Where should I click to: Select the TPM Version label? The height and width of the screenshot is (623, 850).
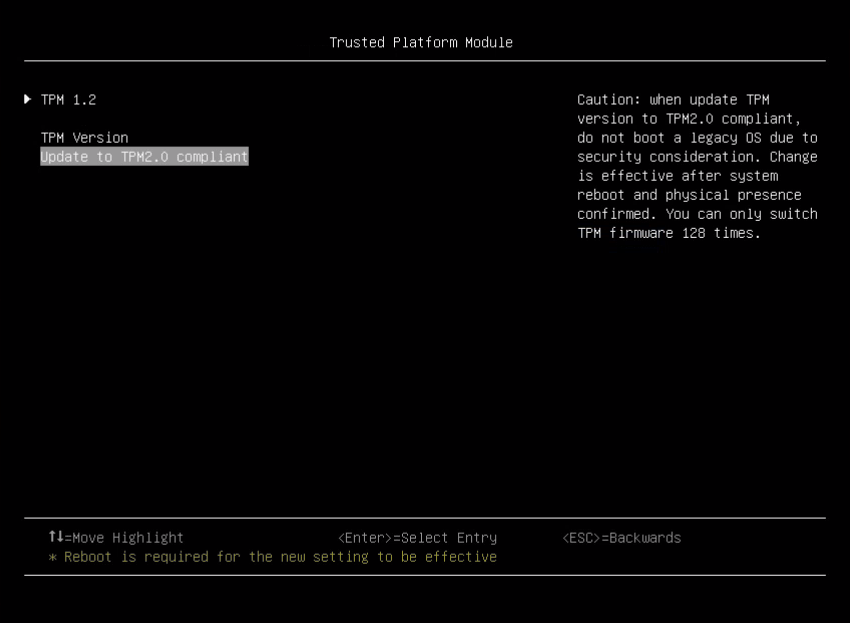(x=85, y=138)
